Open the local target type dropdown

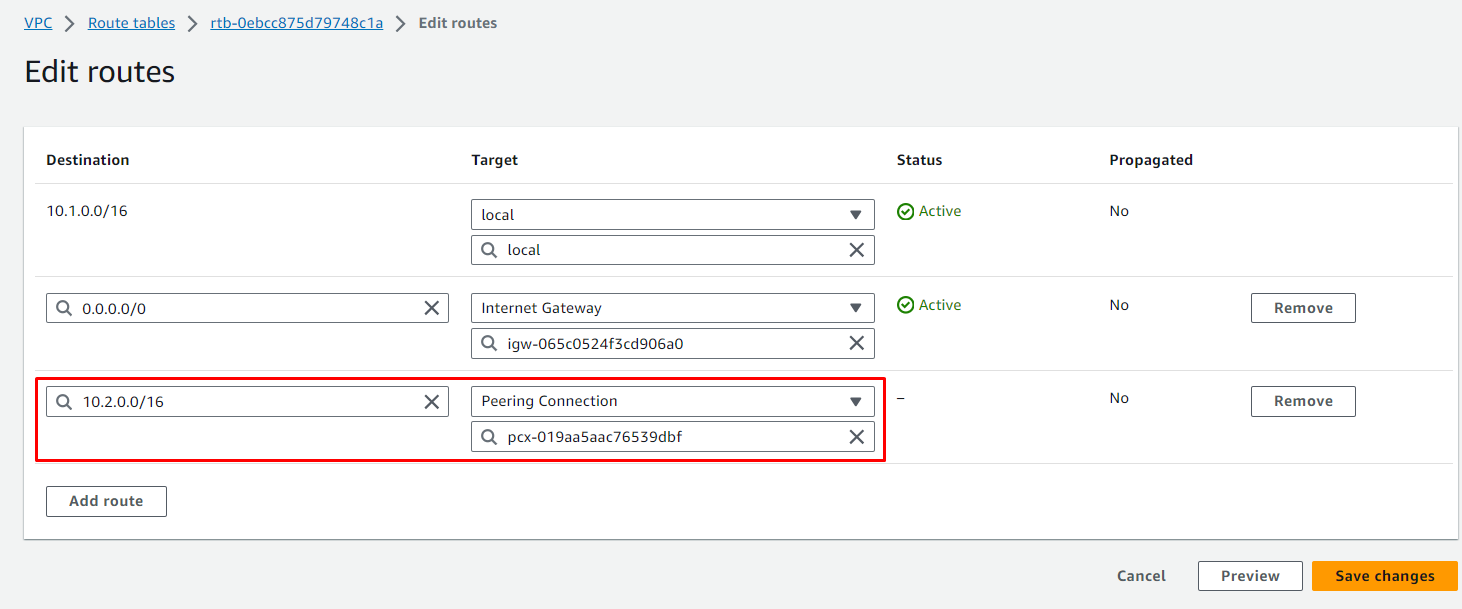pyautogui.click(x=672, y=215)
